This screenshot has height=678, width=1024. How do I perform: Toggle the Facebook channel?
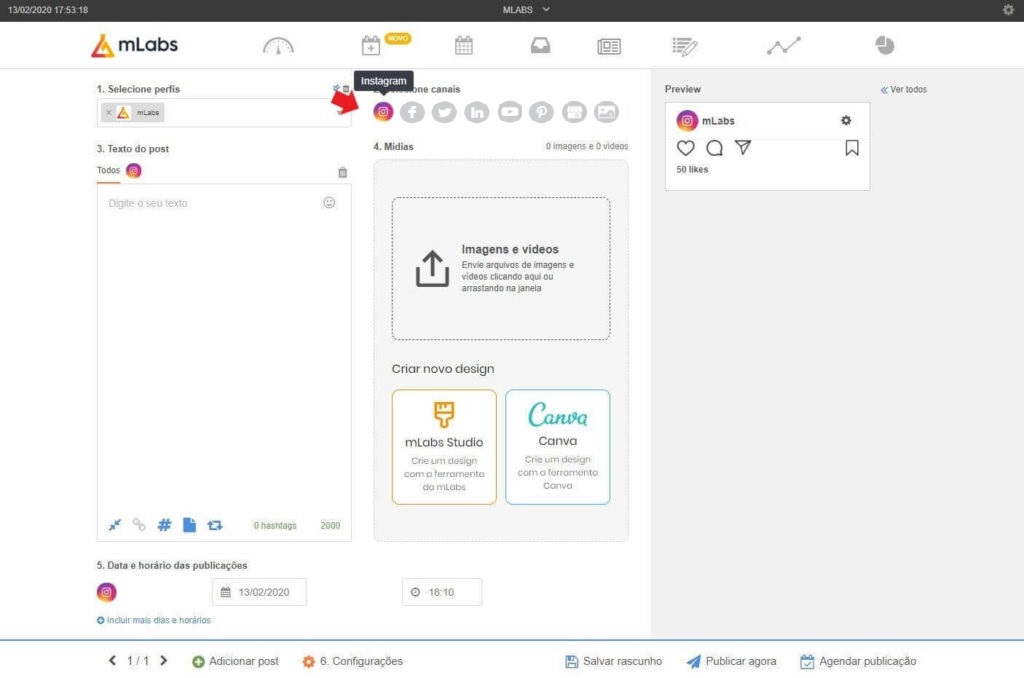[x=412, y=112]
